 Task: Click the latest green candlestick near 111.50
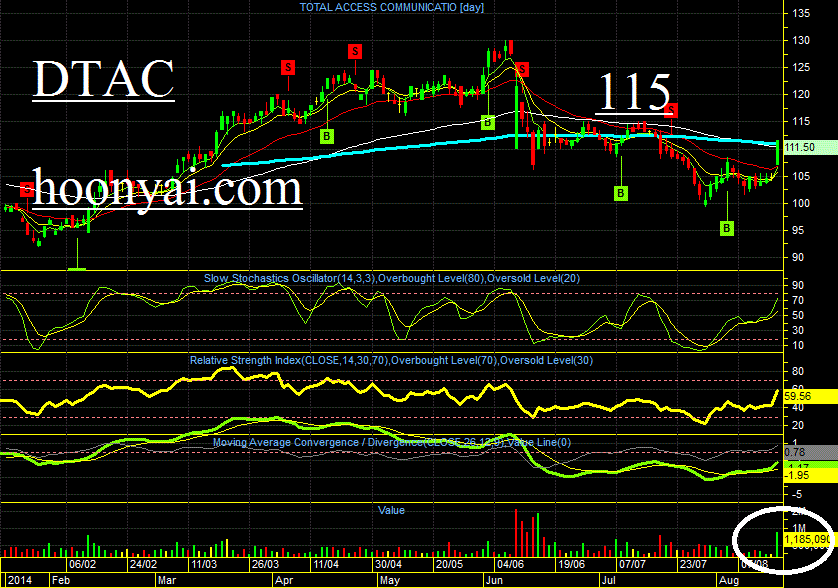[x=777, y=152]
